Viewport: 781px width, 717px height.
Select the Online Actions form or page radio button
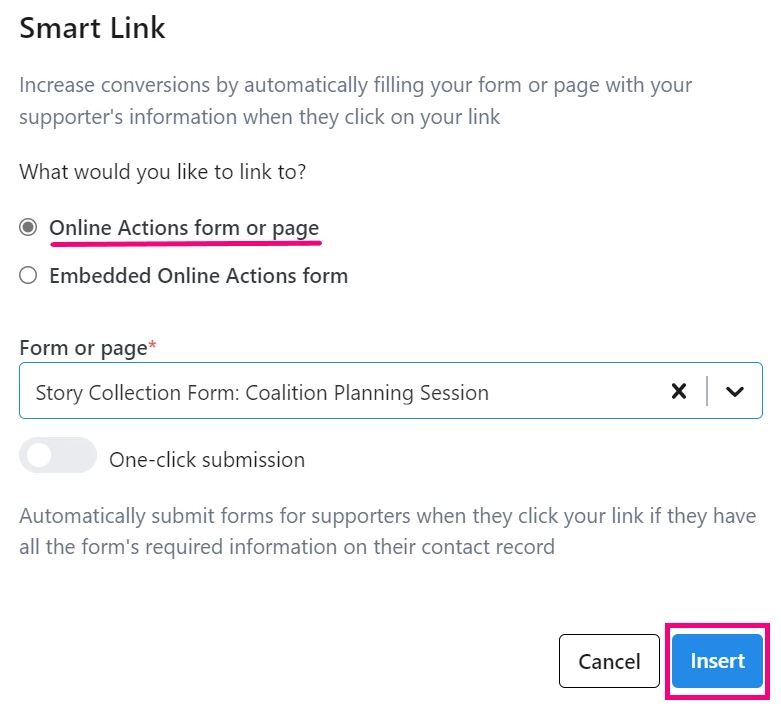click(28, 228)
